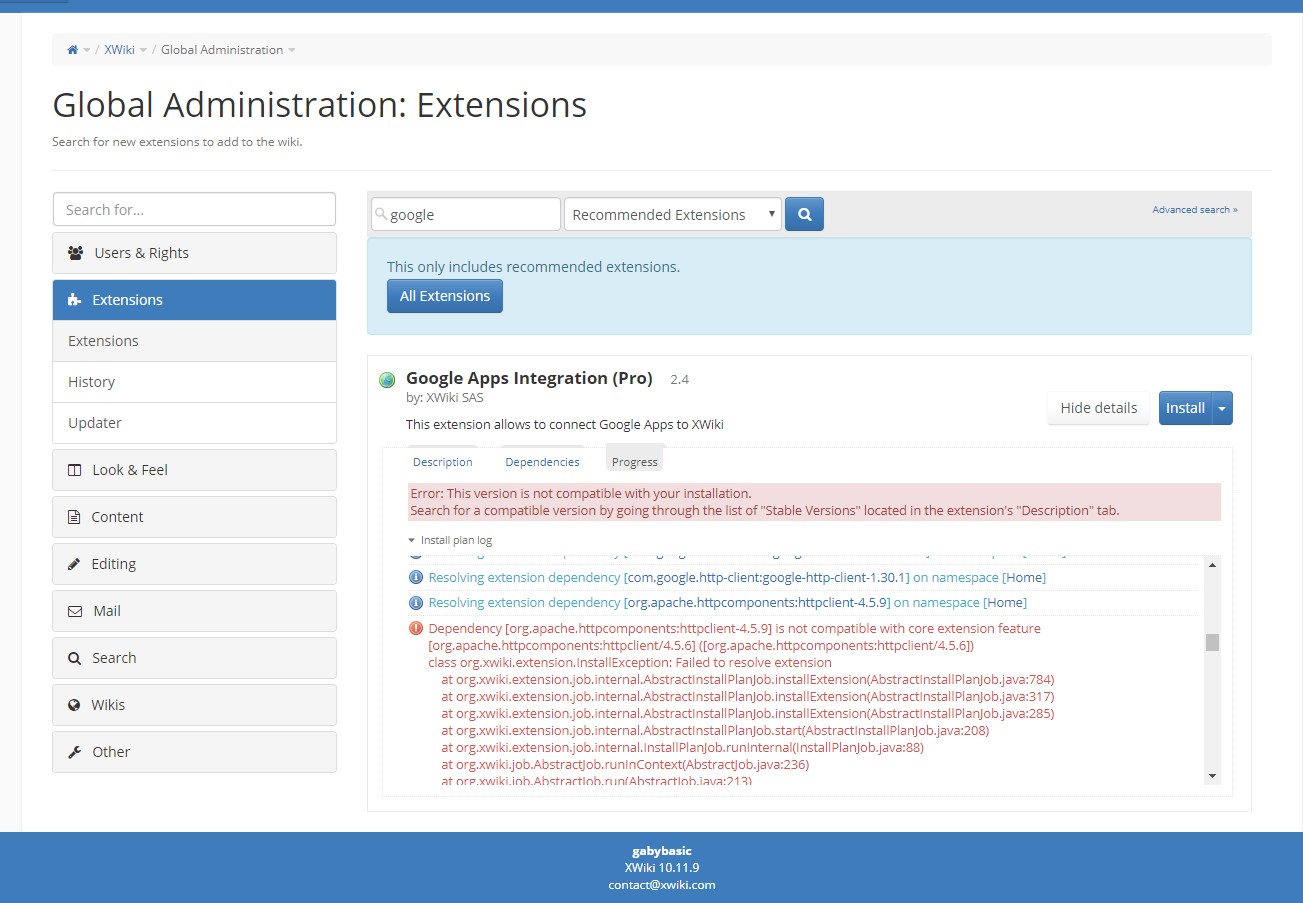Click the Wikis globe icon

[x=74, y=705]
